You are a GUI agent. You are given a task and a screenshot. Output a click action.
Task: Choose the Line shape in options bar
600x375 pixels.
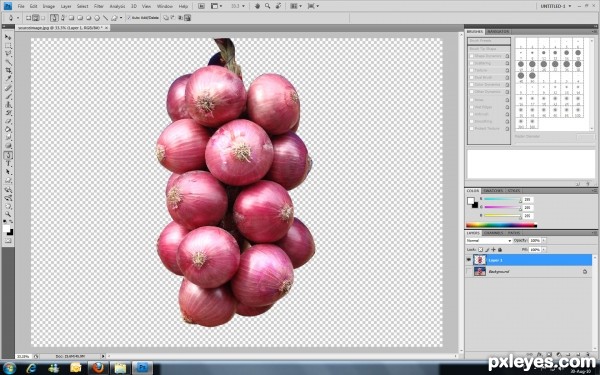(106, 18)
